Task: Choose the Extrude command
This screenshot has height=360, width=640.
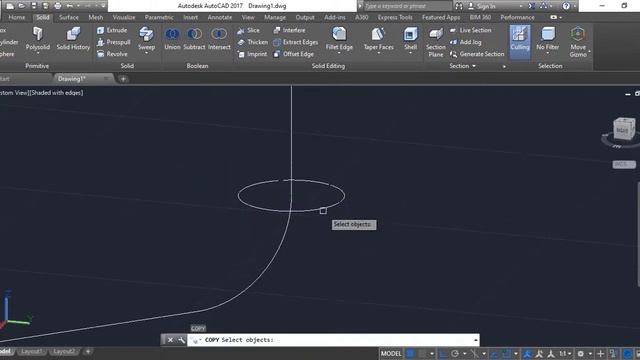Action: click(x=112, y=30)
